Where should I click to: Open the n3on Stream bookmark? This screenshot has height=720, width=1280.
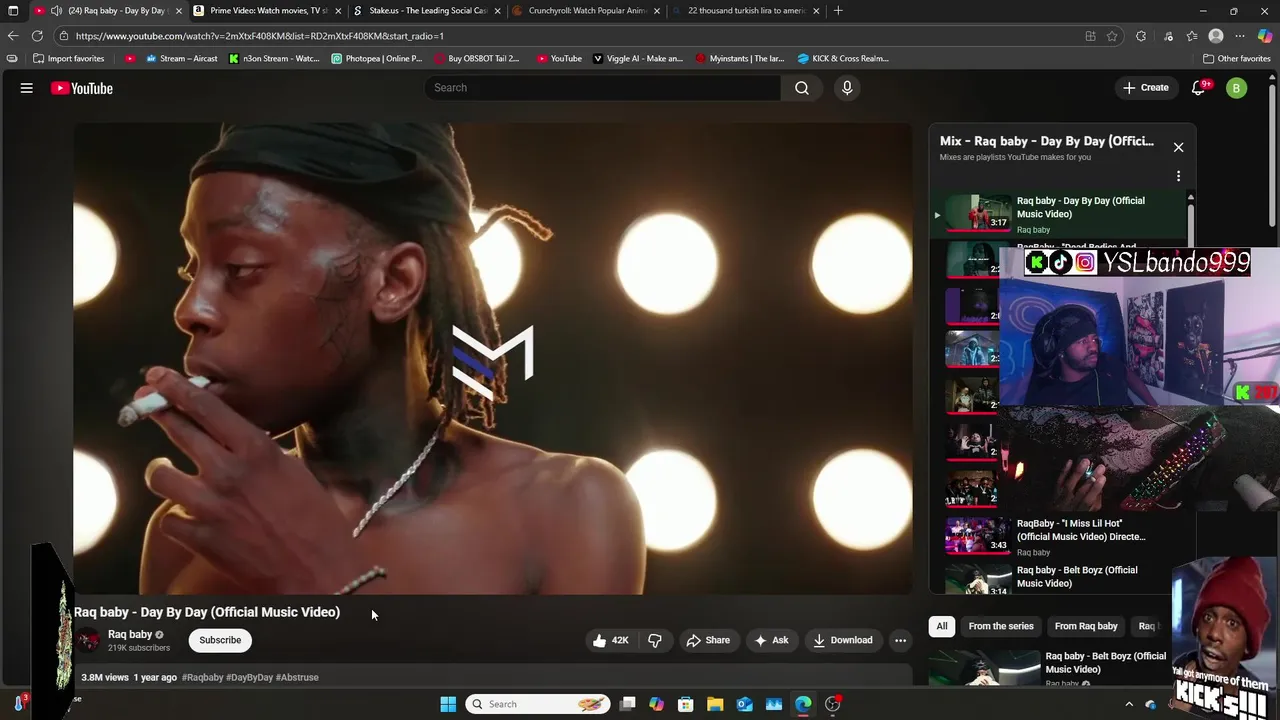point(274,58)
